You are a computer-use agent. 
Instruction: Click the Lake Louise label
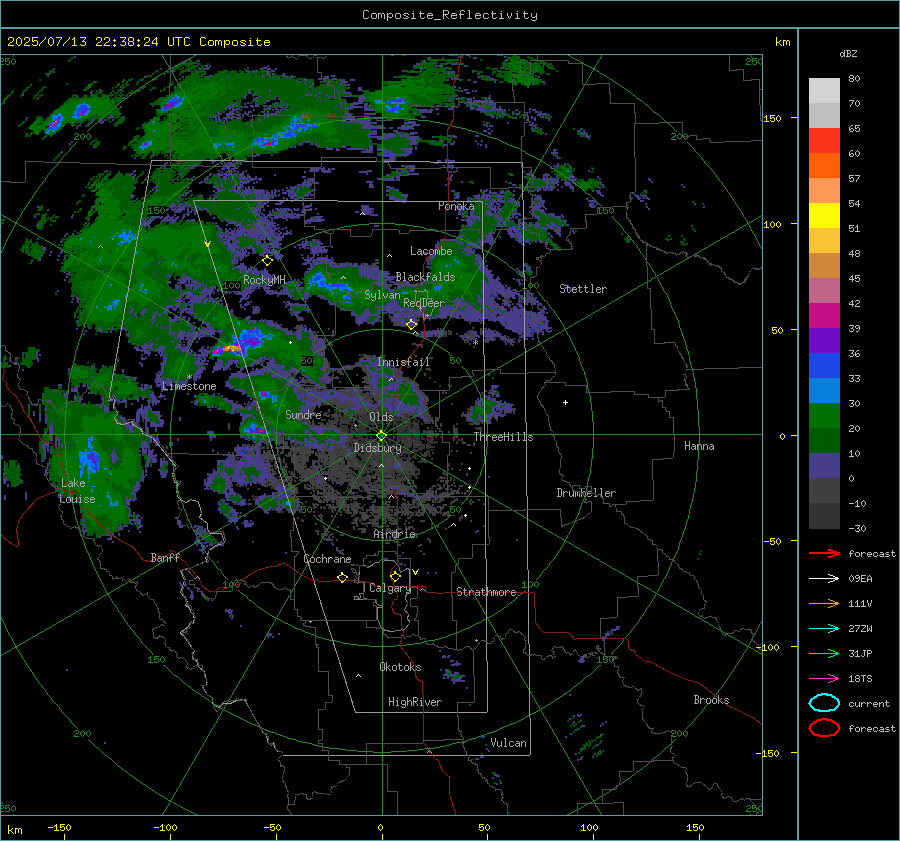77,491
